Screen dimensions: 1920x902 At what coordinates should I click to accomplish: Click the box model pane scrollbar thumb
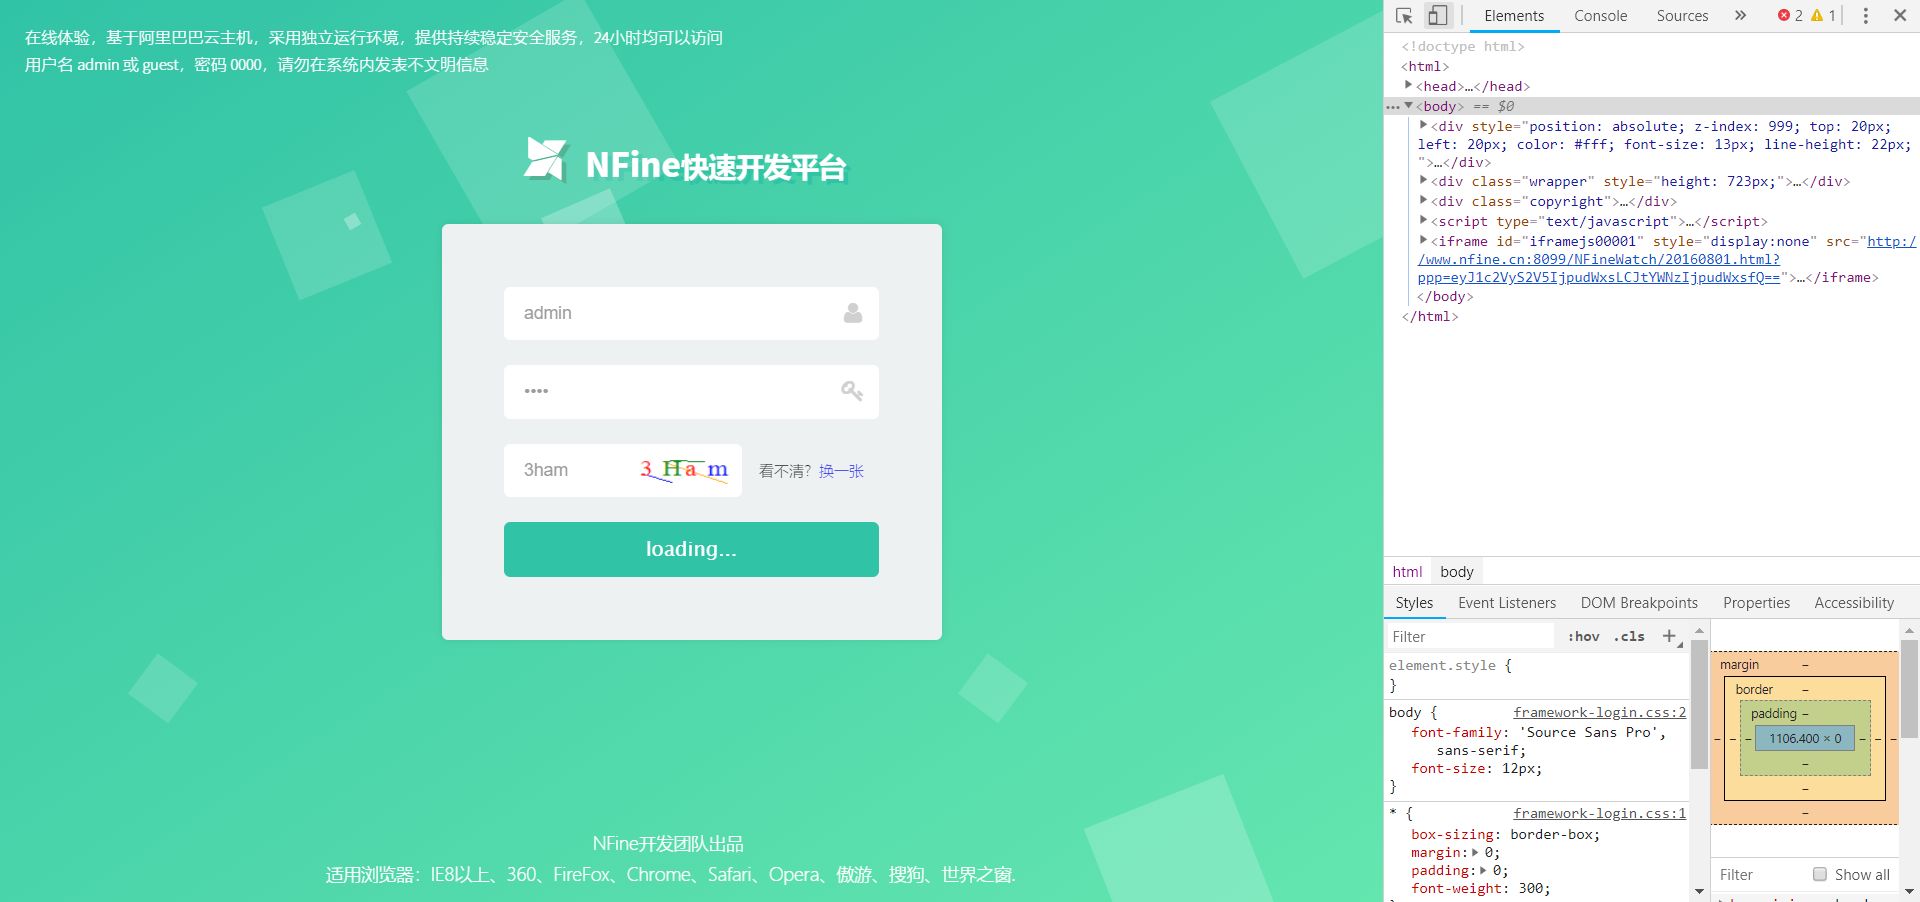pyautogui.click(x=1909, y=688)
